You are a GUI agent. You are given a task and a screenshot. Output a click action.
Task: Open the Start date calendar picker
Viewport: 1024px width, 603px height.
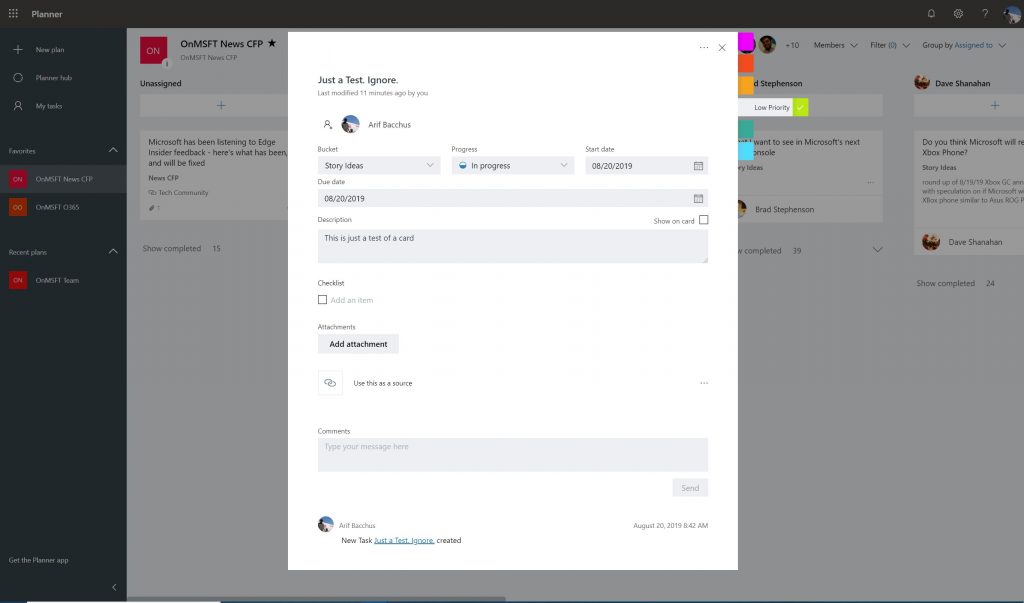click(699, 165)
